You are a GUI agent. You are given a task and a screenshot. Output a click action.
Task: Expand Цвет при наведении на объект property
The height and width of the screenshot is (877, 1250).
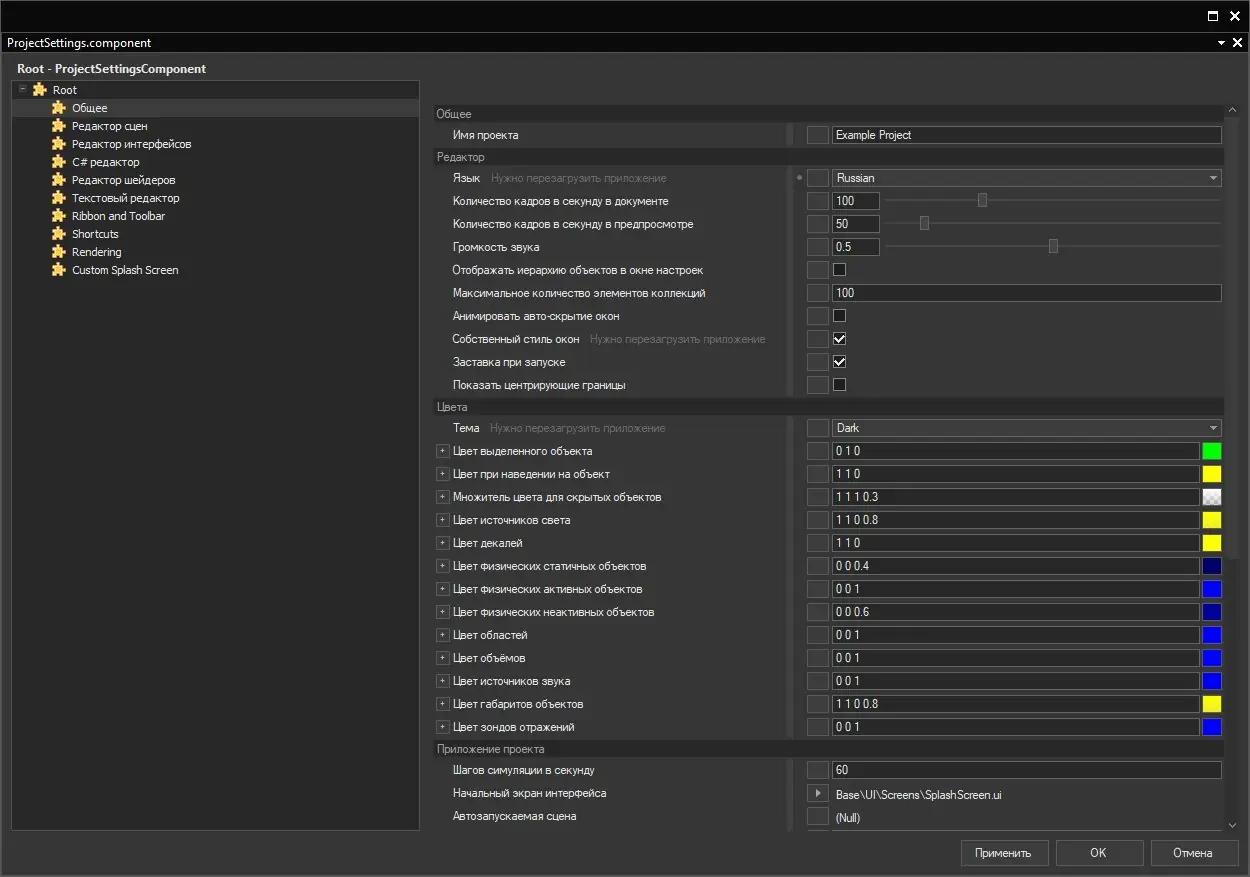443,474
